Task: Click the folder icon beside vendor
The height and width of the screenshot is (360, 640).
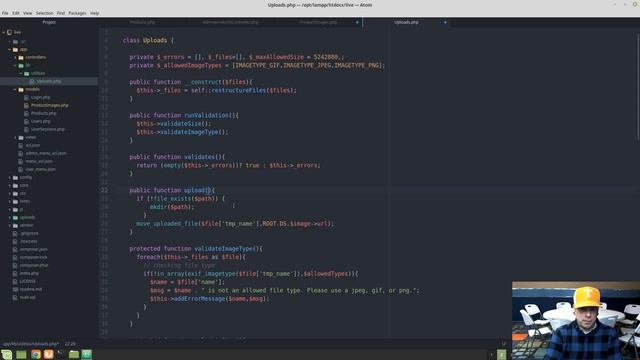Action: [15, 225]
